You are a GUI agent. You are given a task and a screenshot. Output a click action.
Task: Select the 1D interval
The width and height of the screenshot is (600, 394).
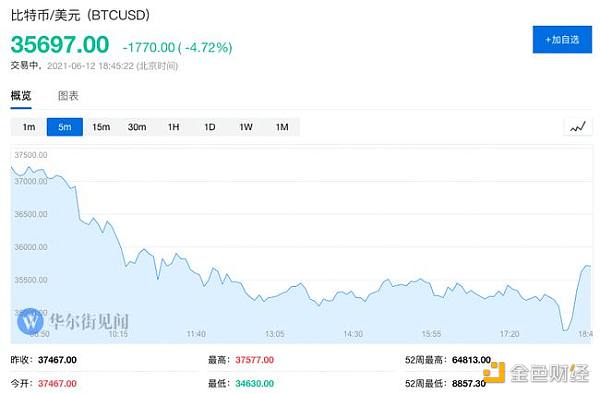[209, 127]
